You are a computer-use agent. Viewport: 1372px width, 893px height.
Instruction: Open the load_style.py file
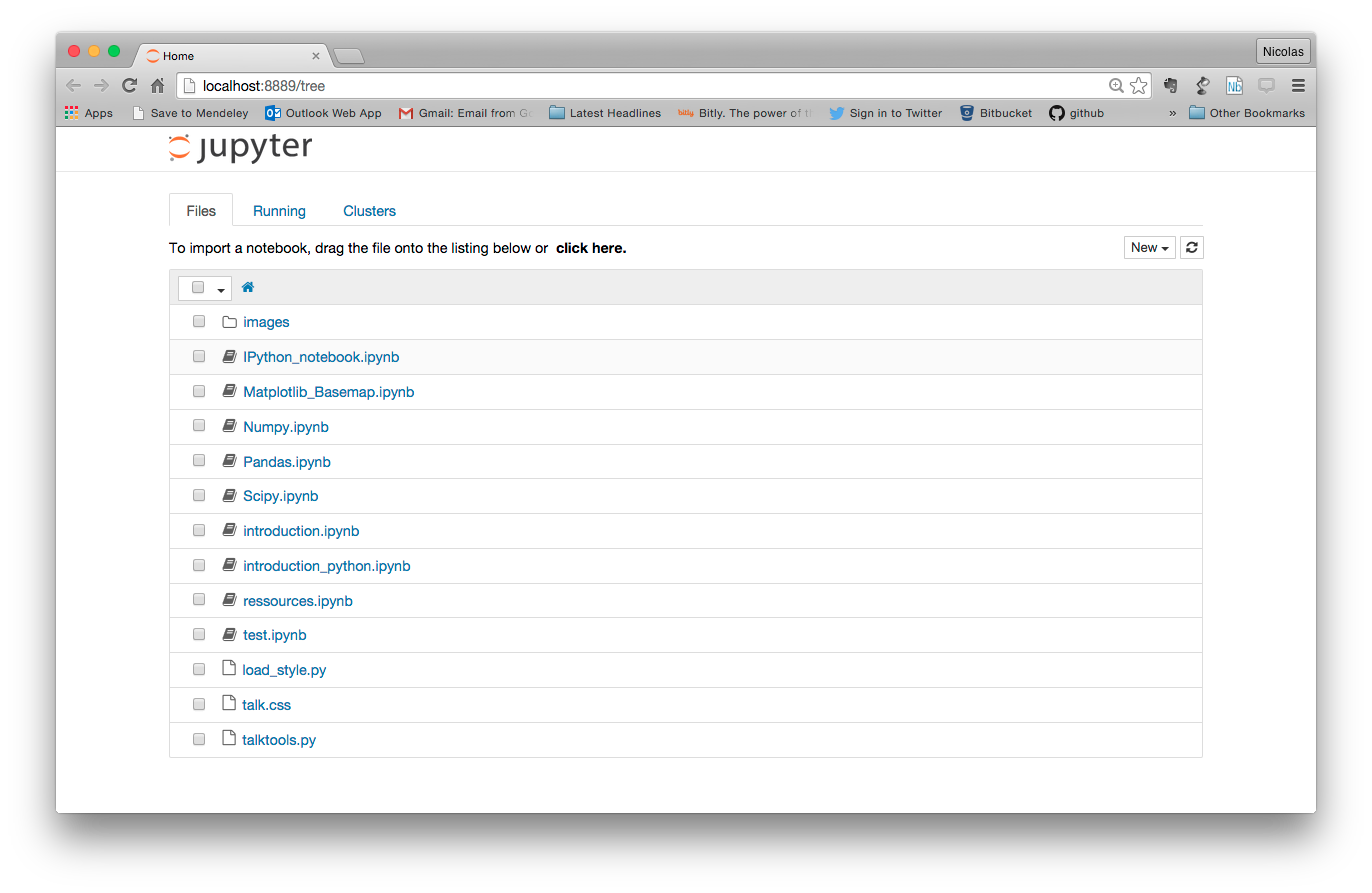[x=284, y=670]
